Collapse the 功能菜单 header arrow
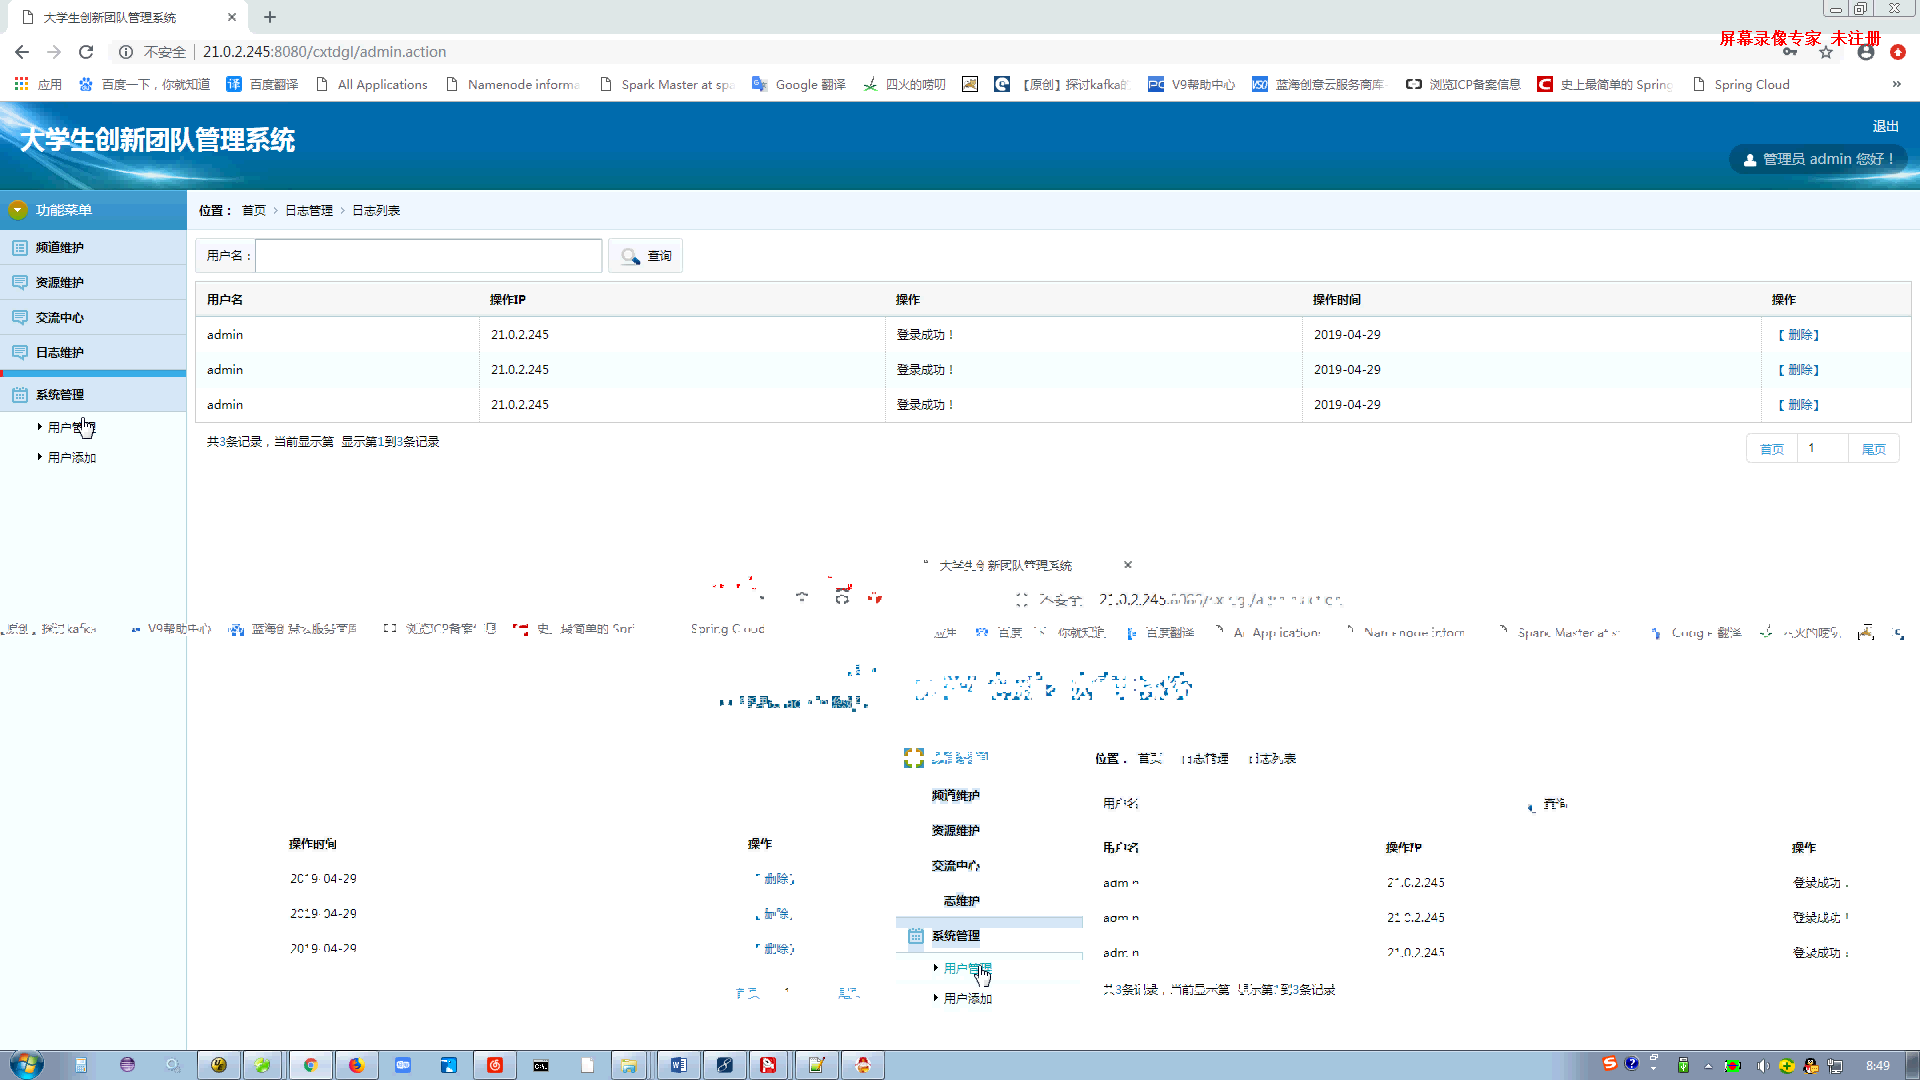The height and width of the screenshot is (1080, 1920). (x=17, y=210)
